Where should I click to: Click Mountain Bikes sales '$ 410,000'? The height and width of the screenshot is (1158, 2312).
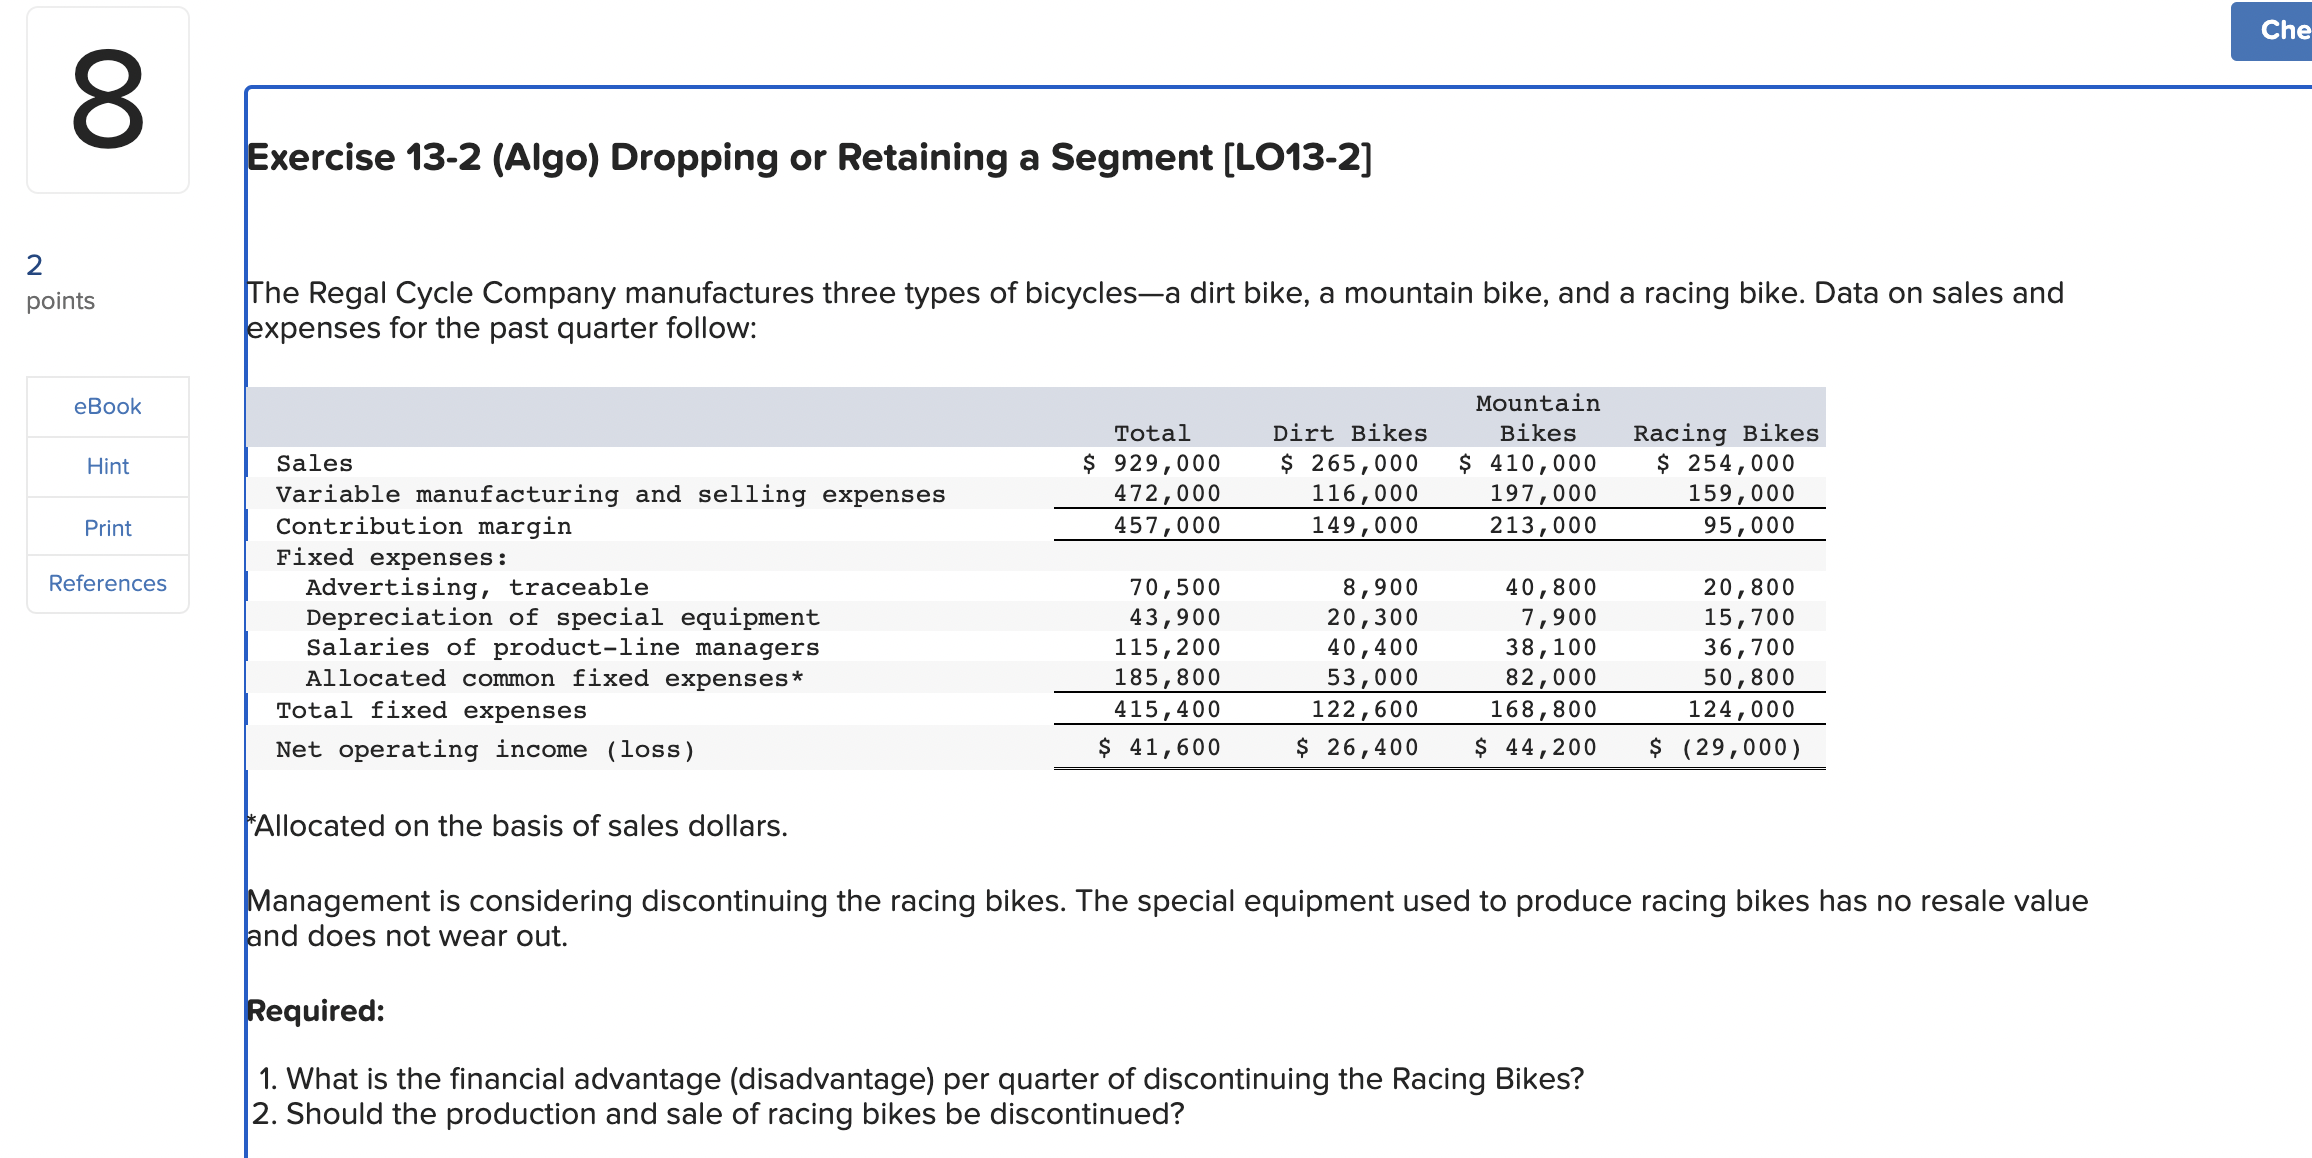point(1527,463)
